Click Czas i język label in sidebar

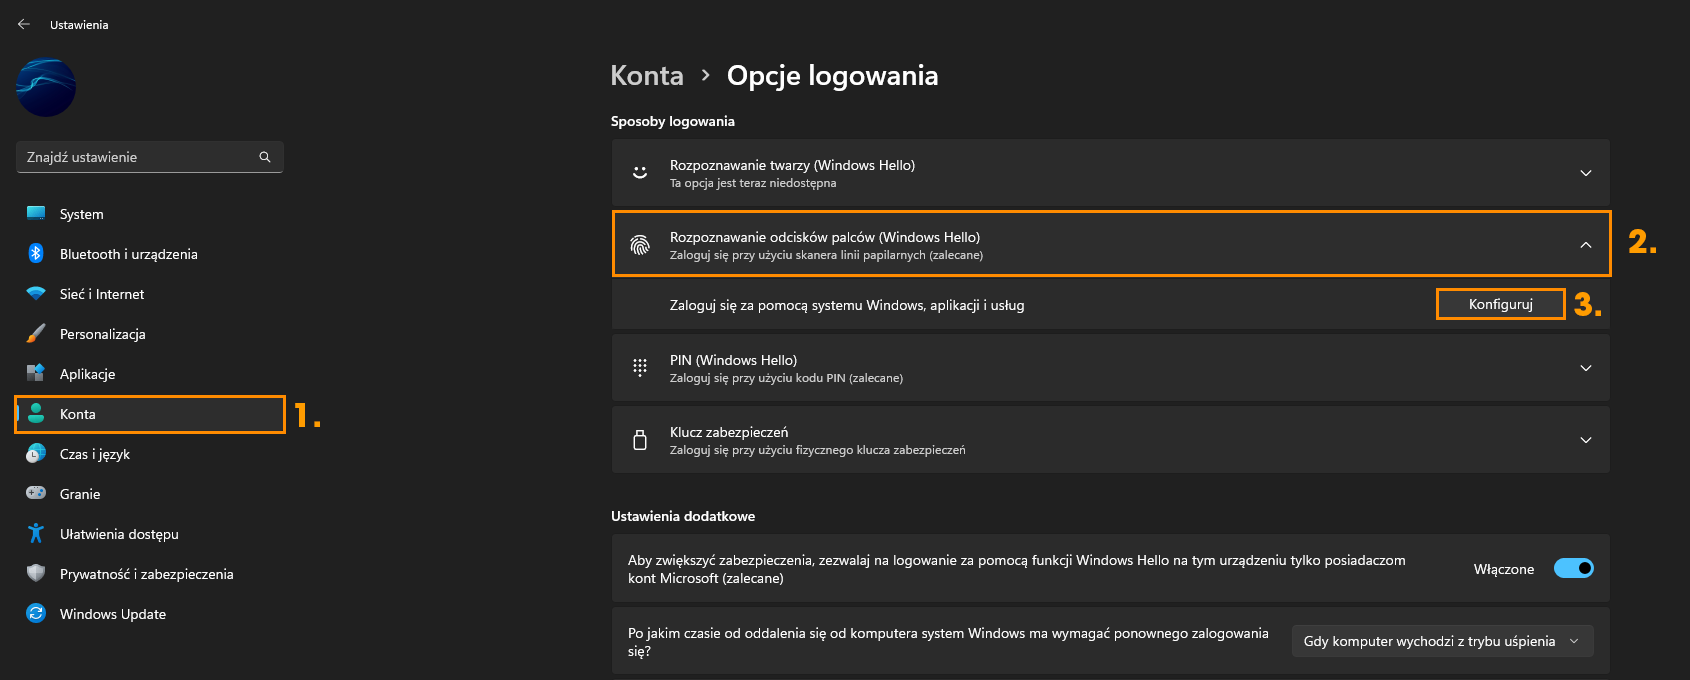click(95, 454)
